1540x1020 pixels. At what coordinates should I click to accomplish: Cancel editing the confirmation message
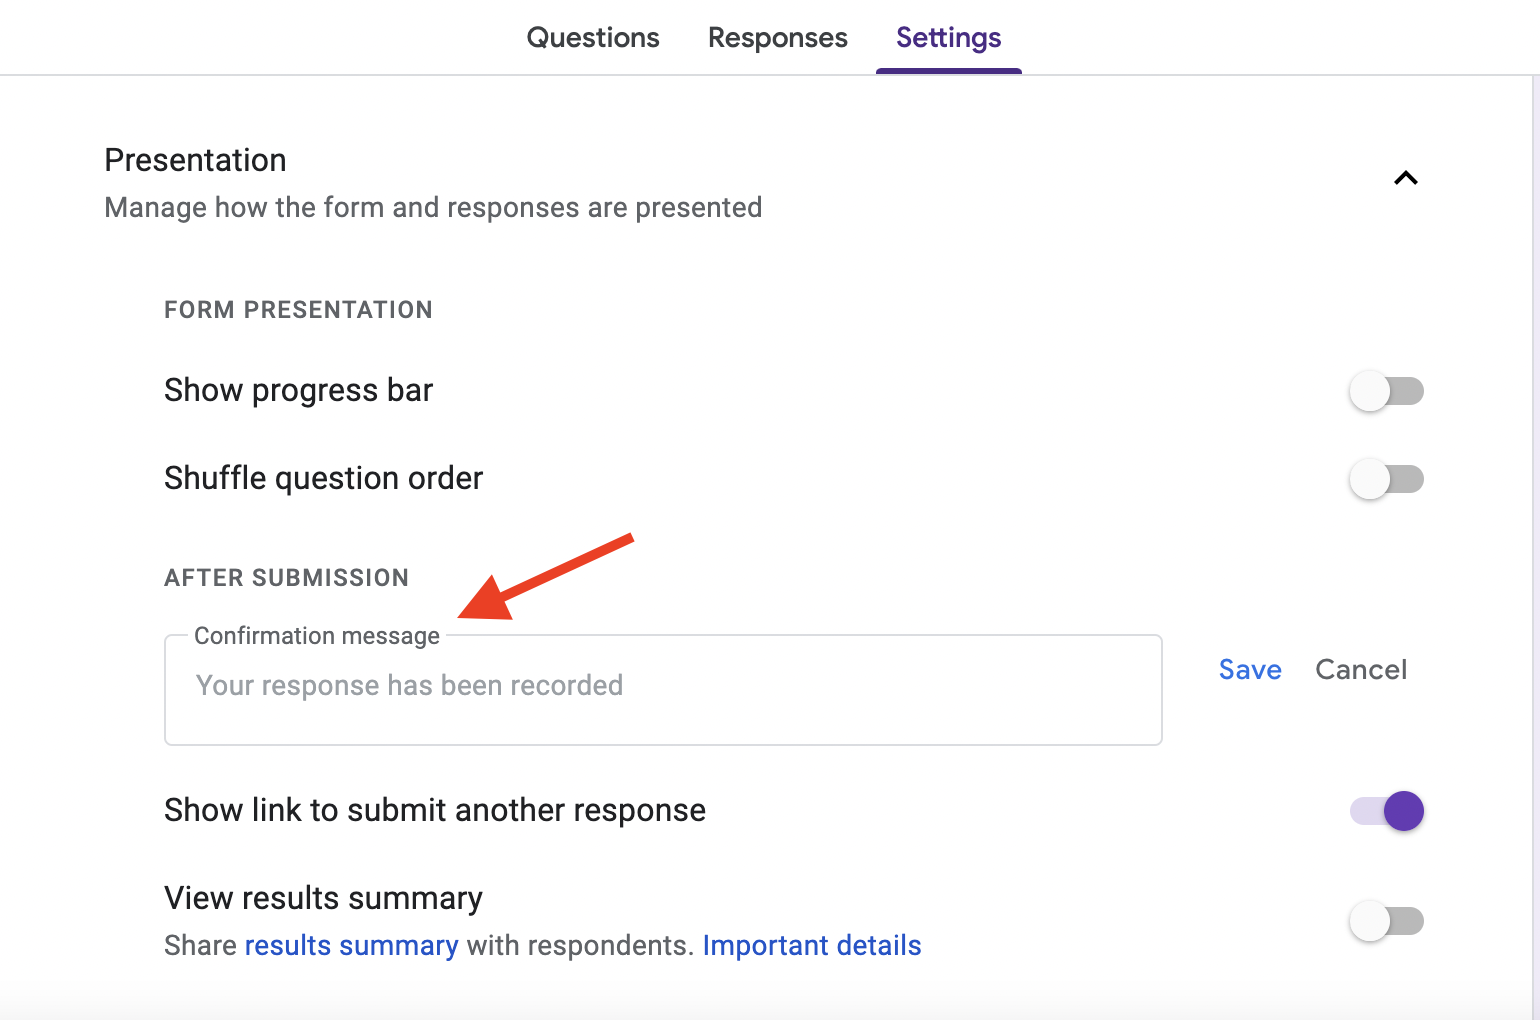point(1361,670)
